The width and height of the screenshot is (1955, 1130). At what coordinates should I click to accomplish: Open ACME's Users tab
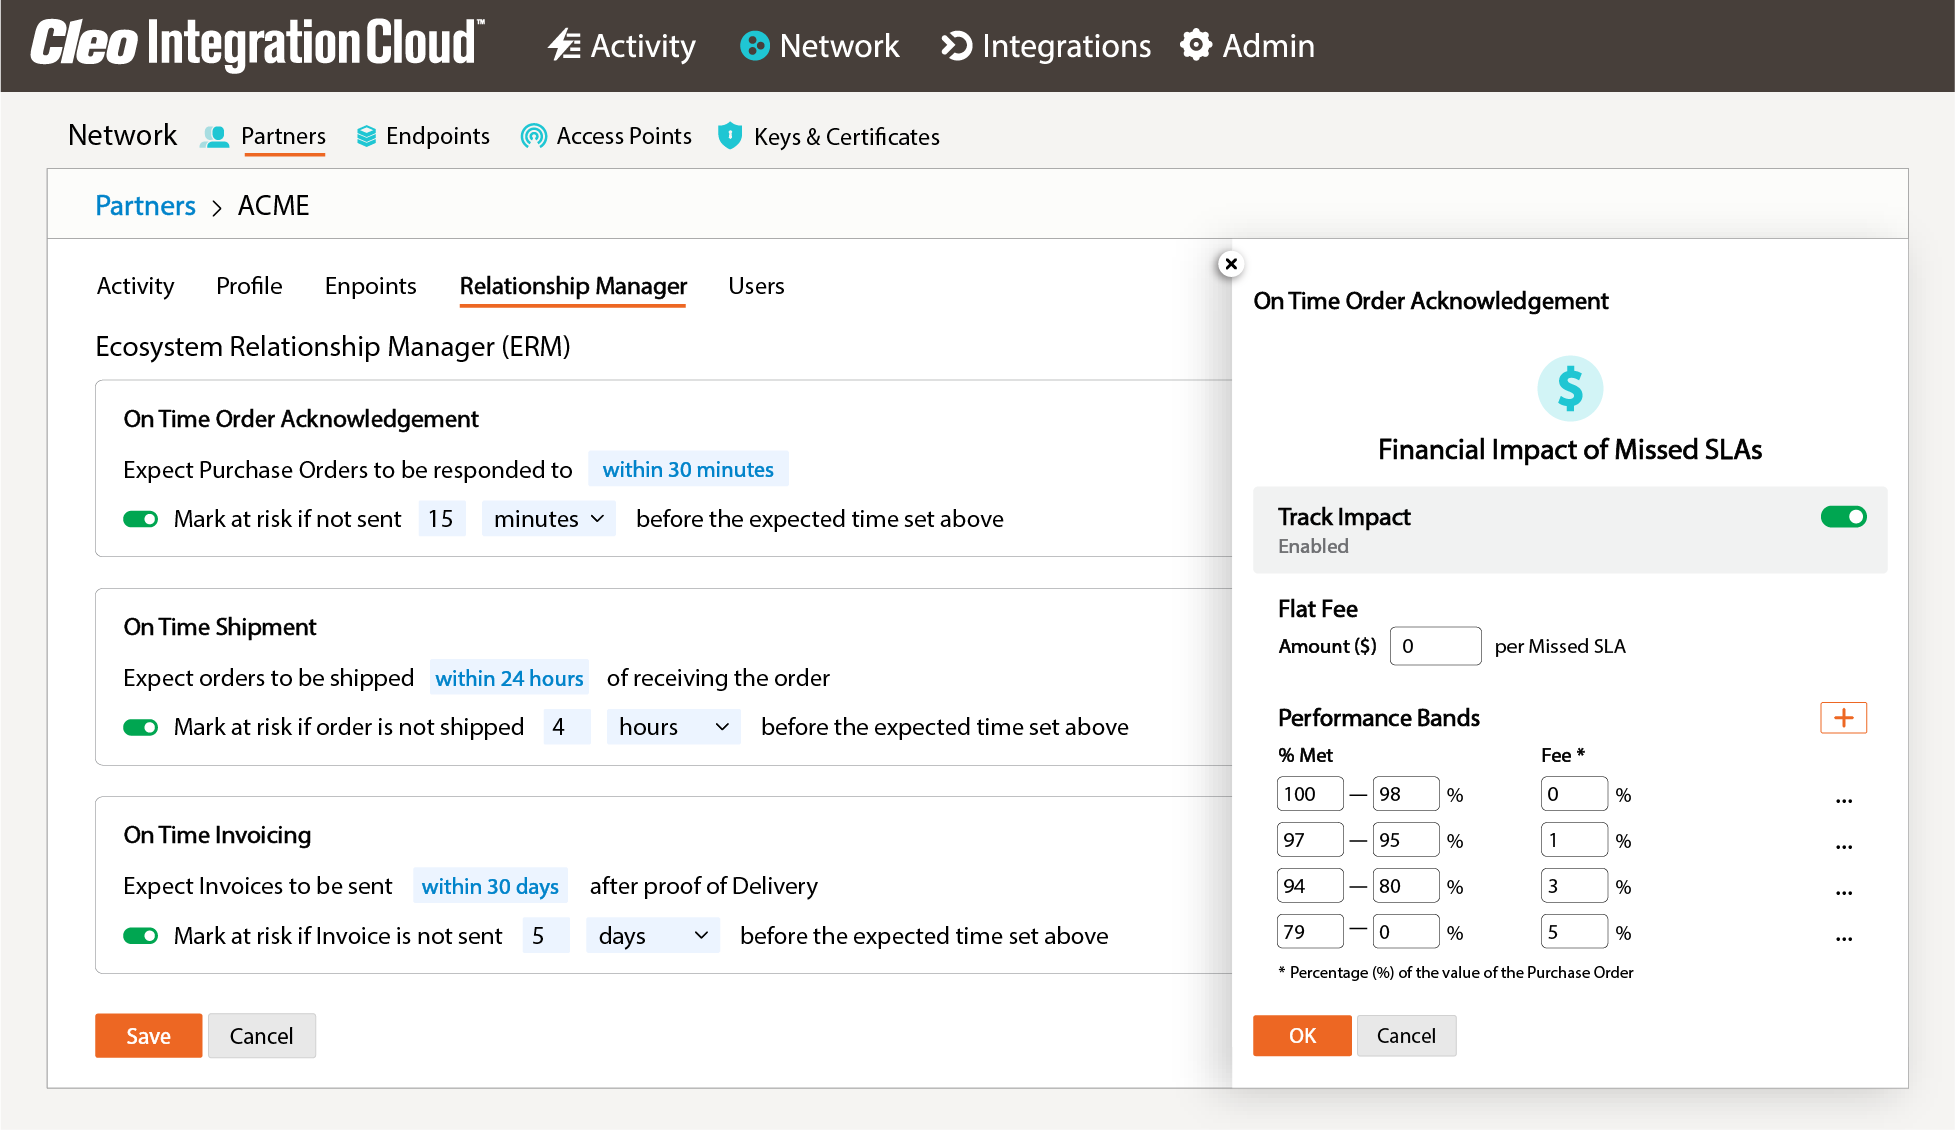click(756, 286)
